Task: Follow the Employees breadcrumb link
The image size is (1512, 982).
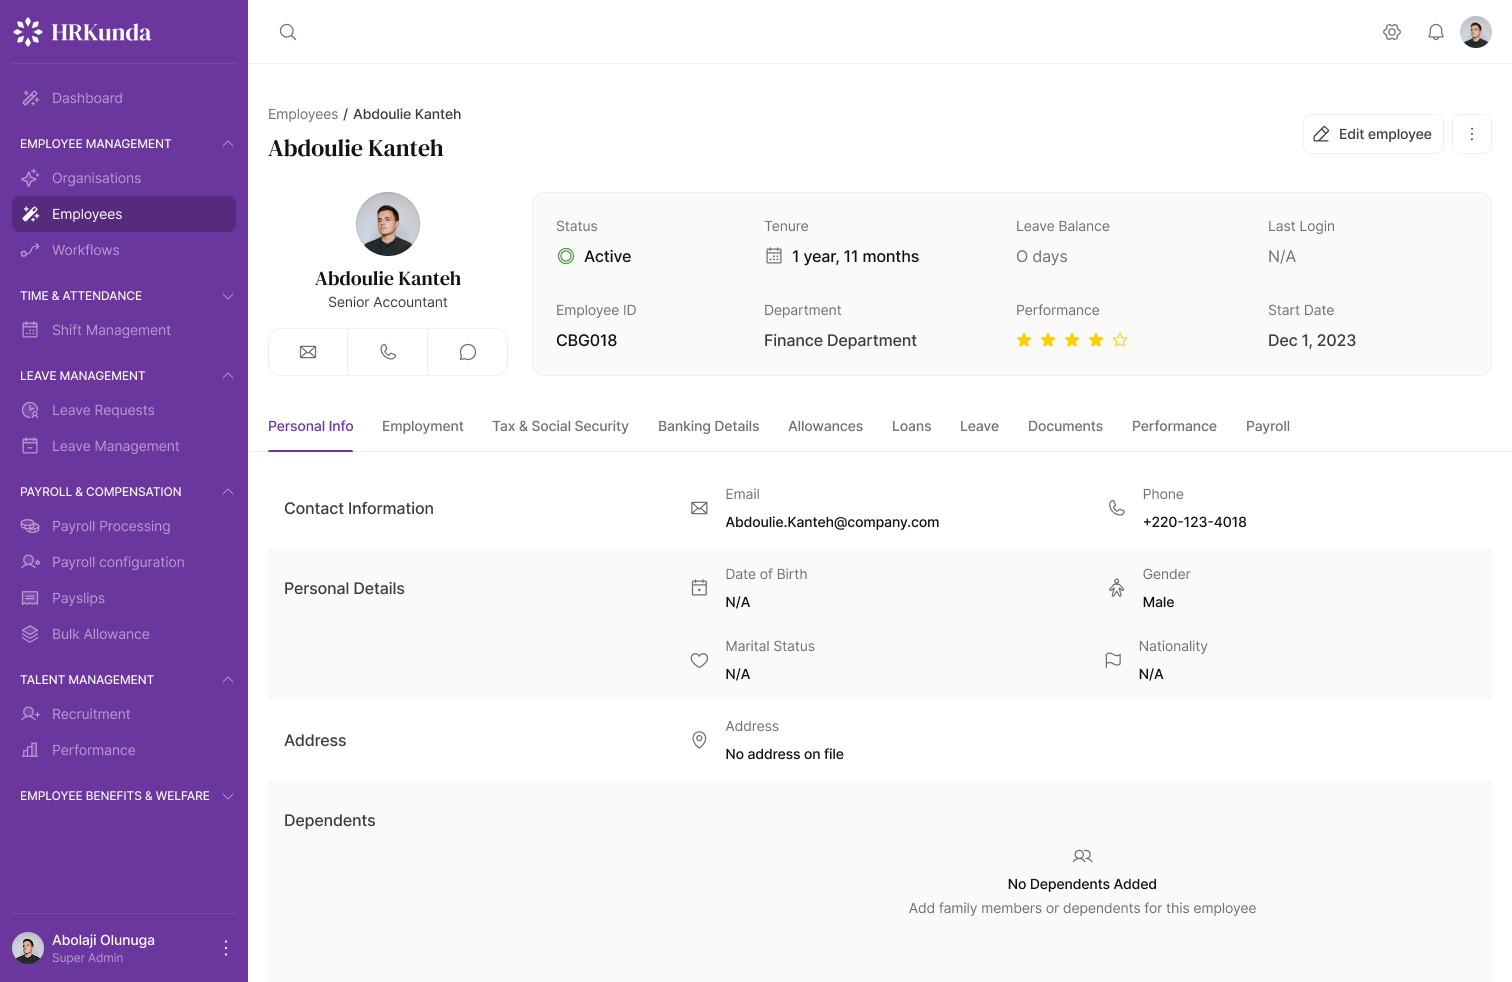Action: [303, 114]
